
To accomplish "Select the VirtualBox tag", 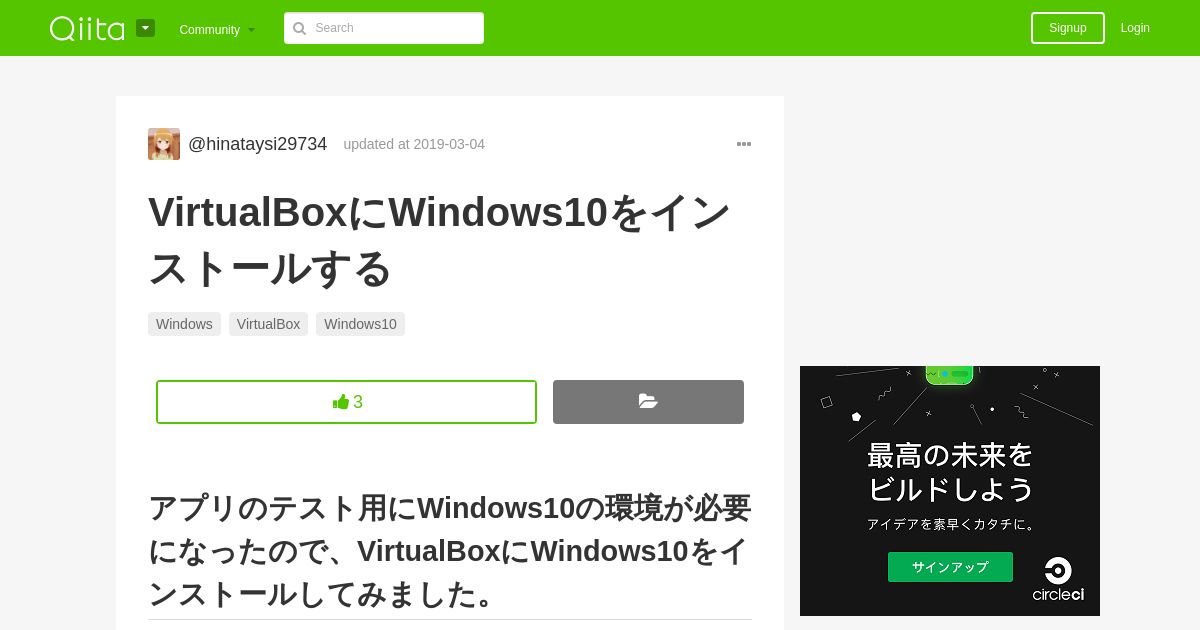I will 268,324.
